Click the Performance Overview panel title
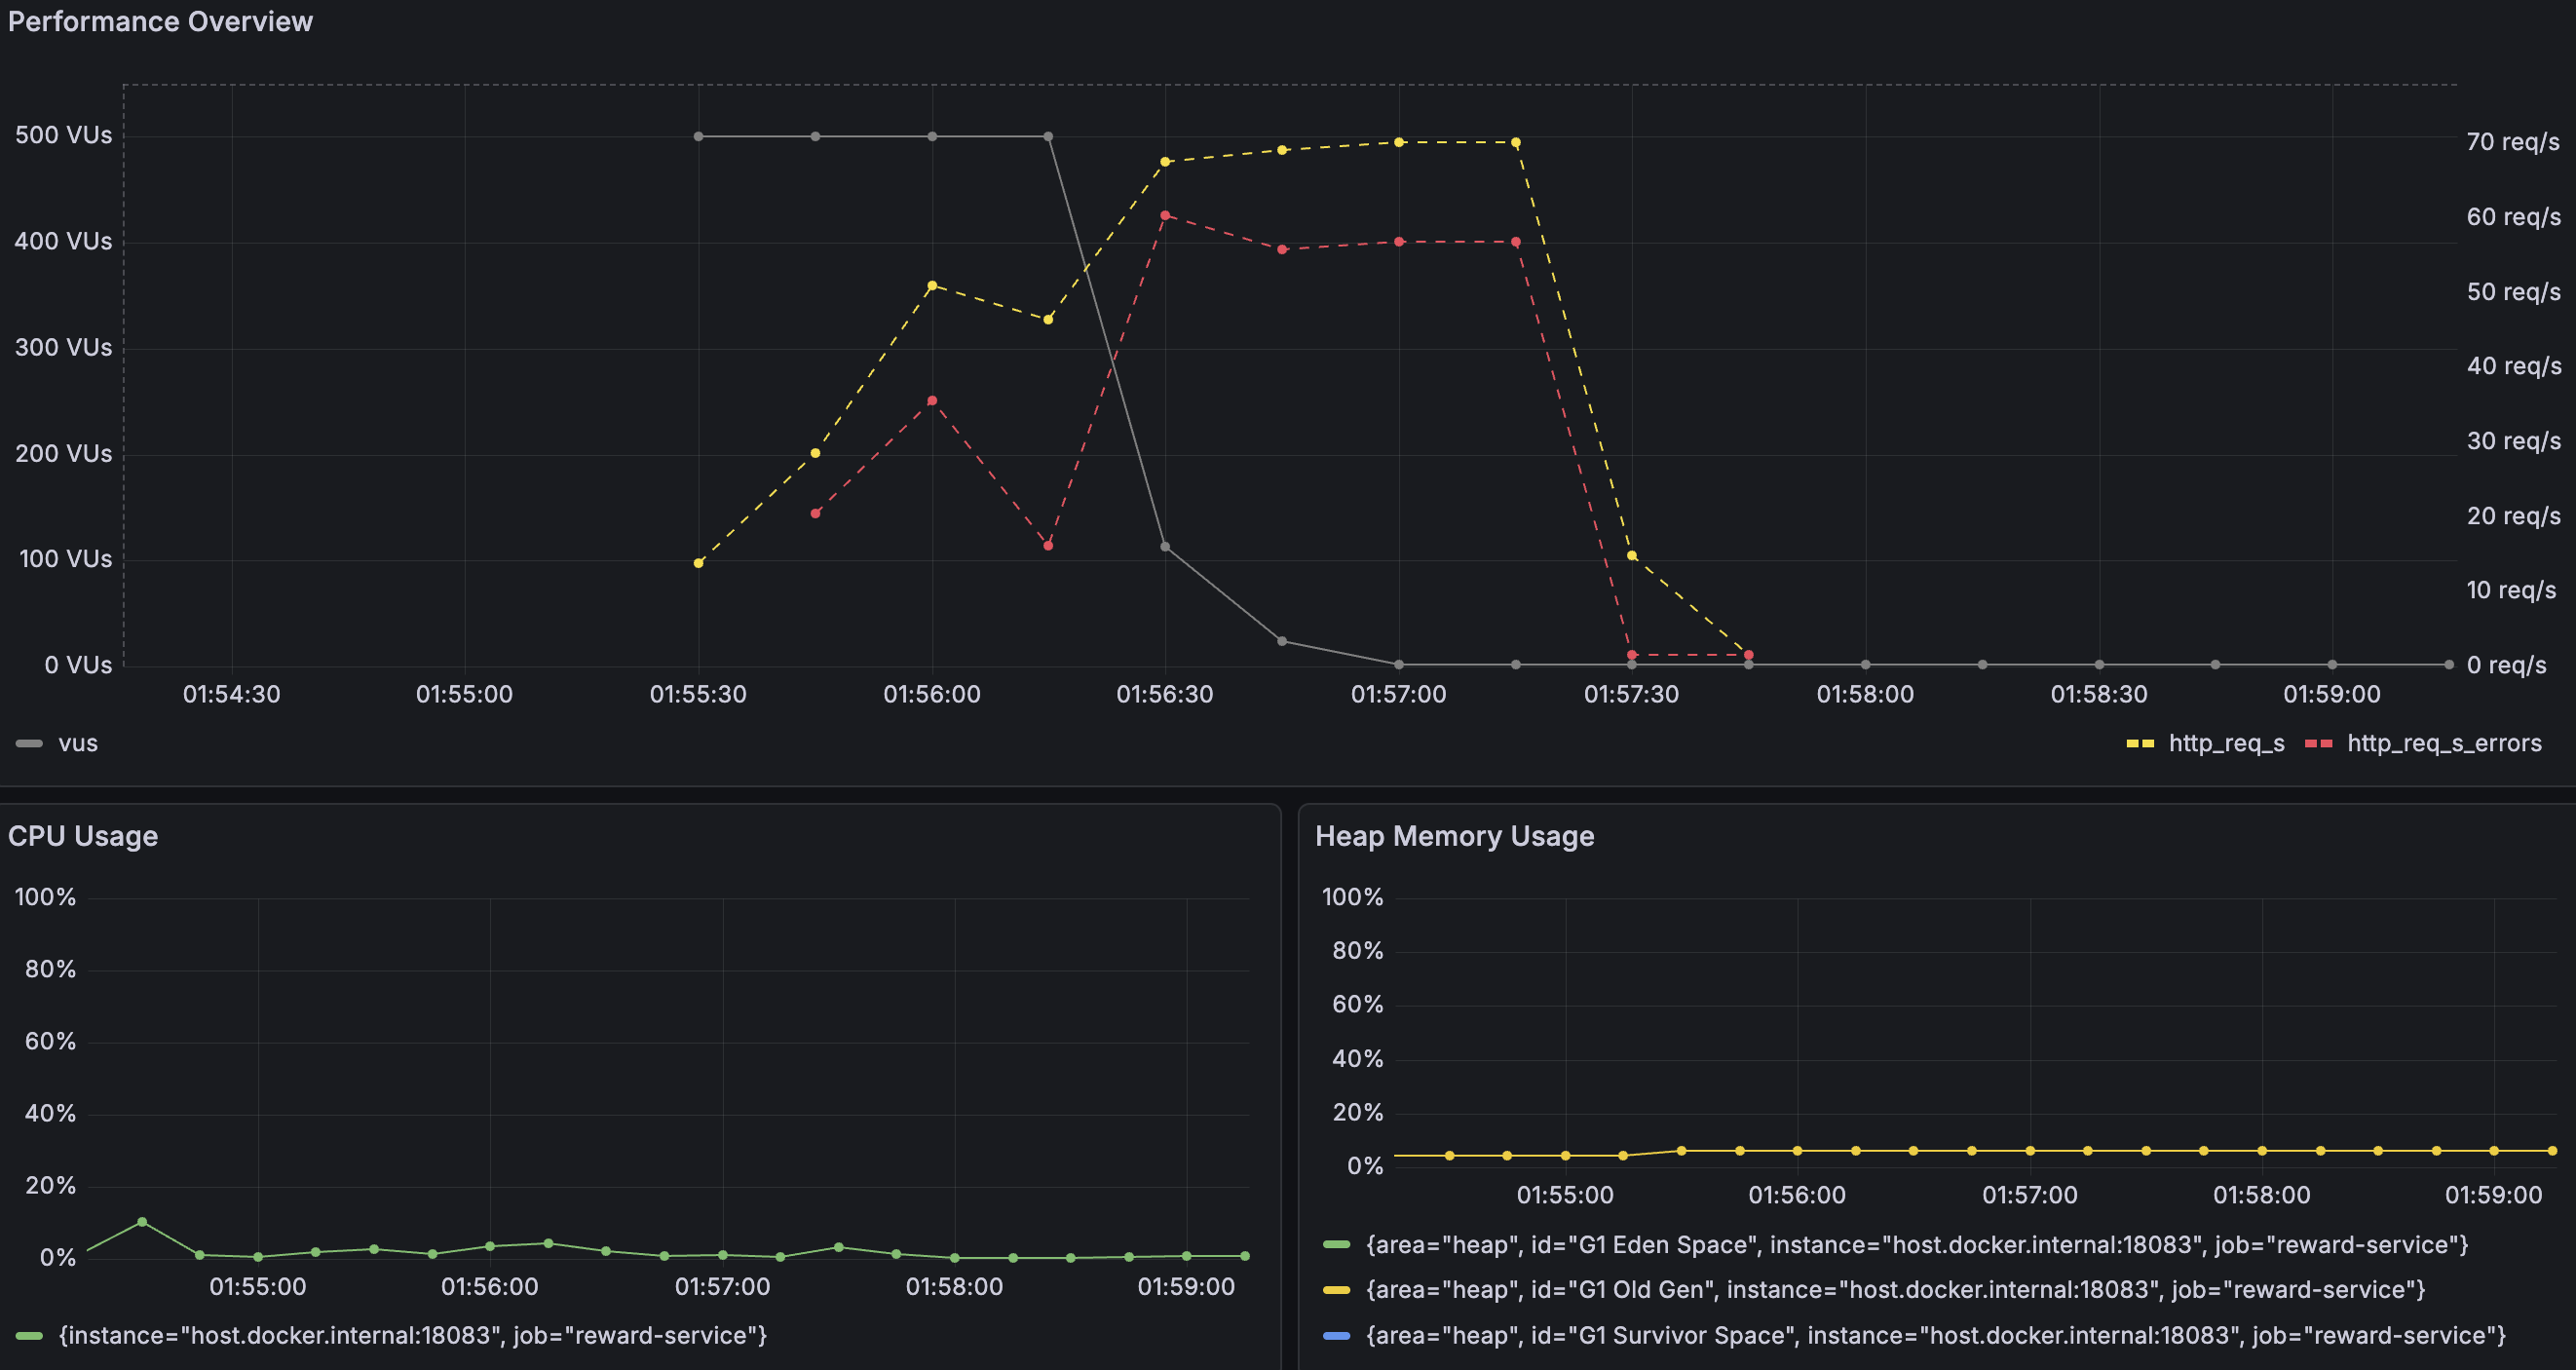Image resolution: width=2576 pixels, height=1370 pixels. coord(160,21)
